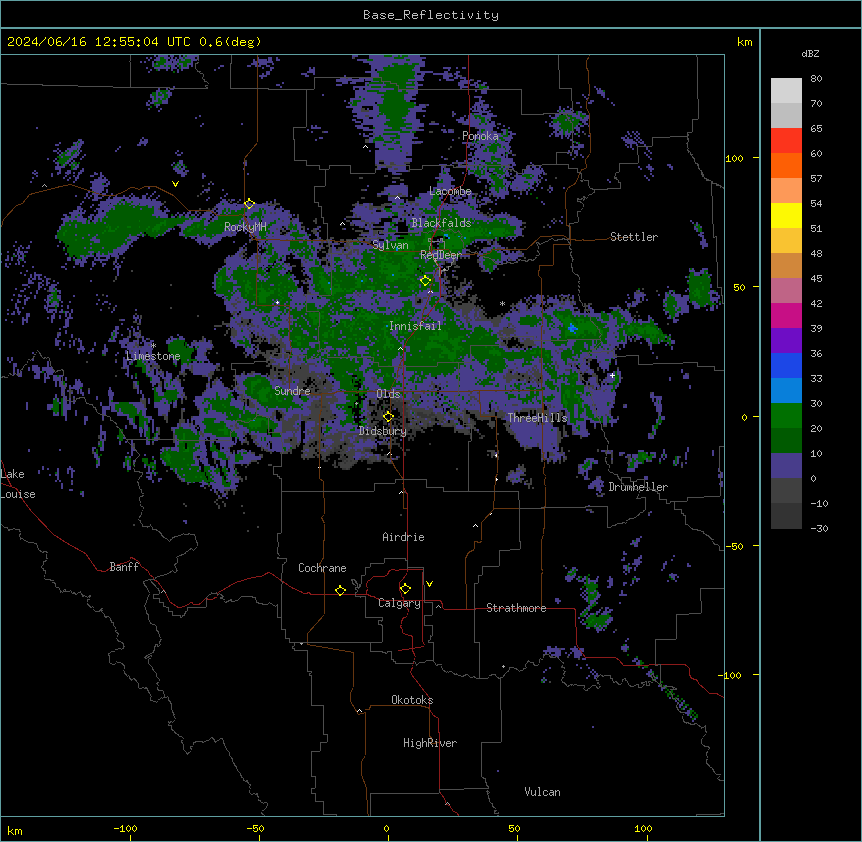862x842 pixels.
Task: Click the Strathmore label
Action: (x=516, y=608)
